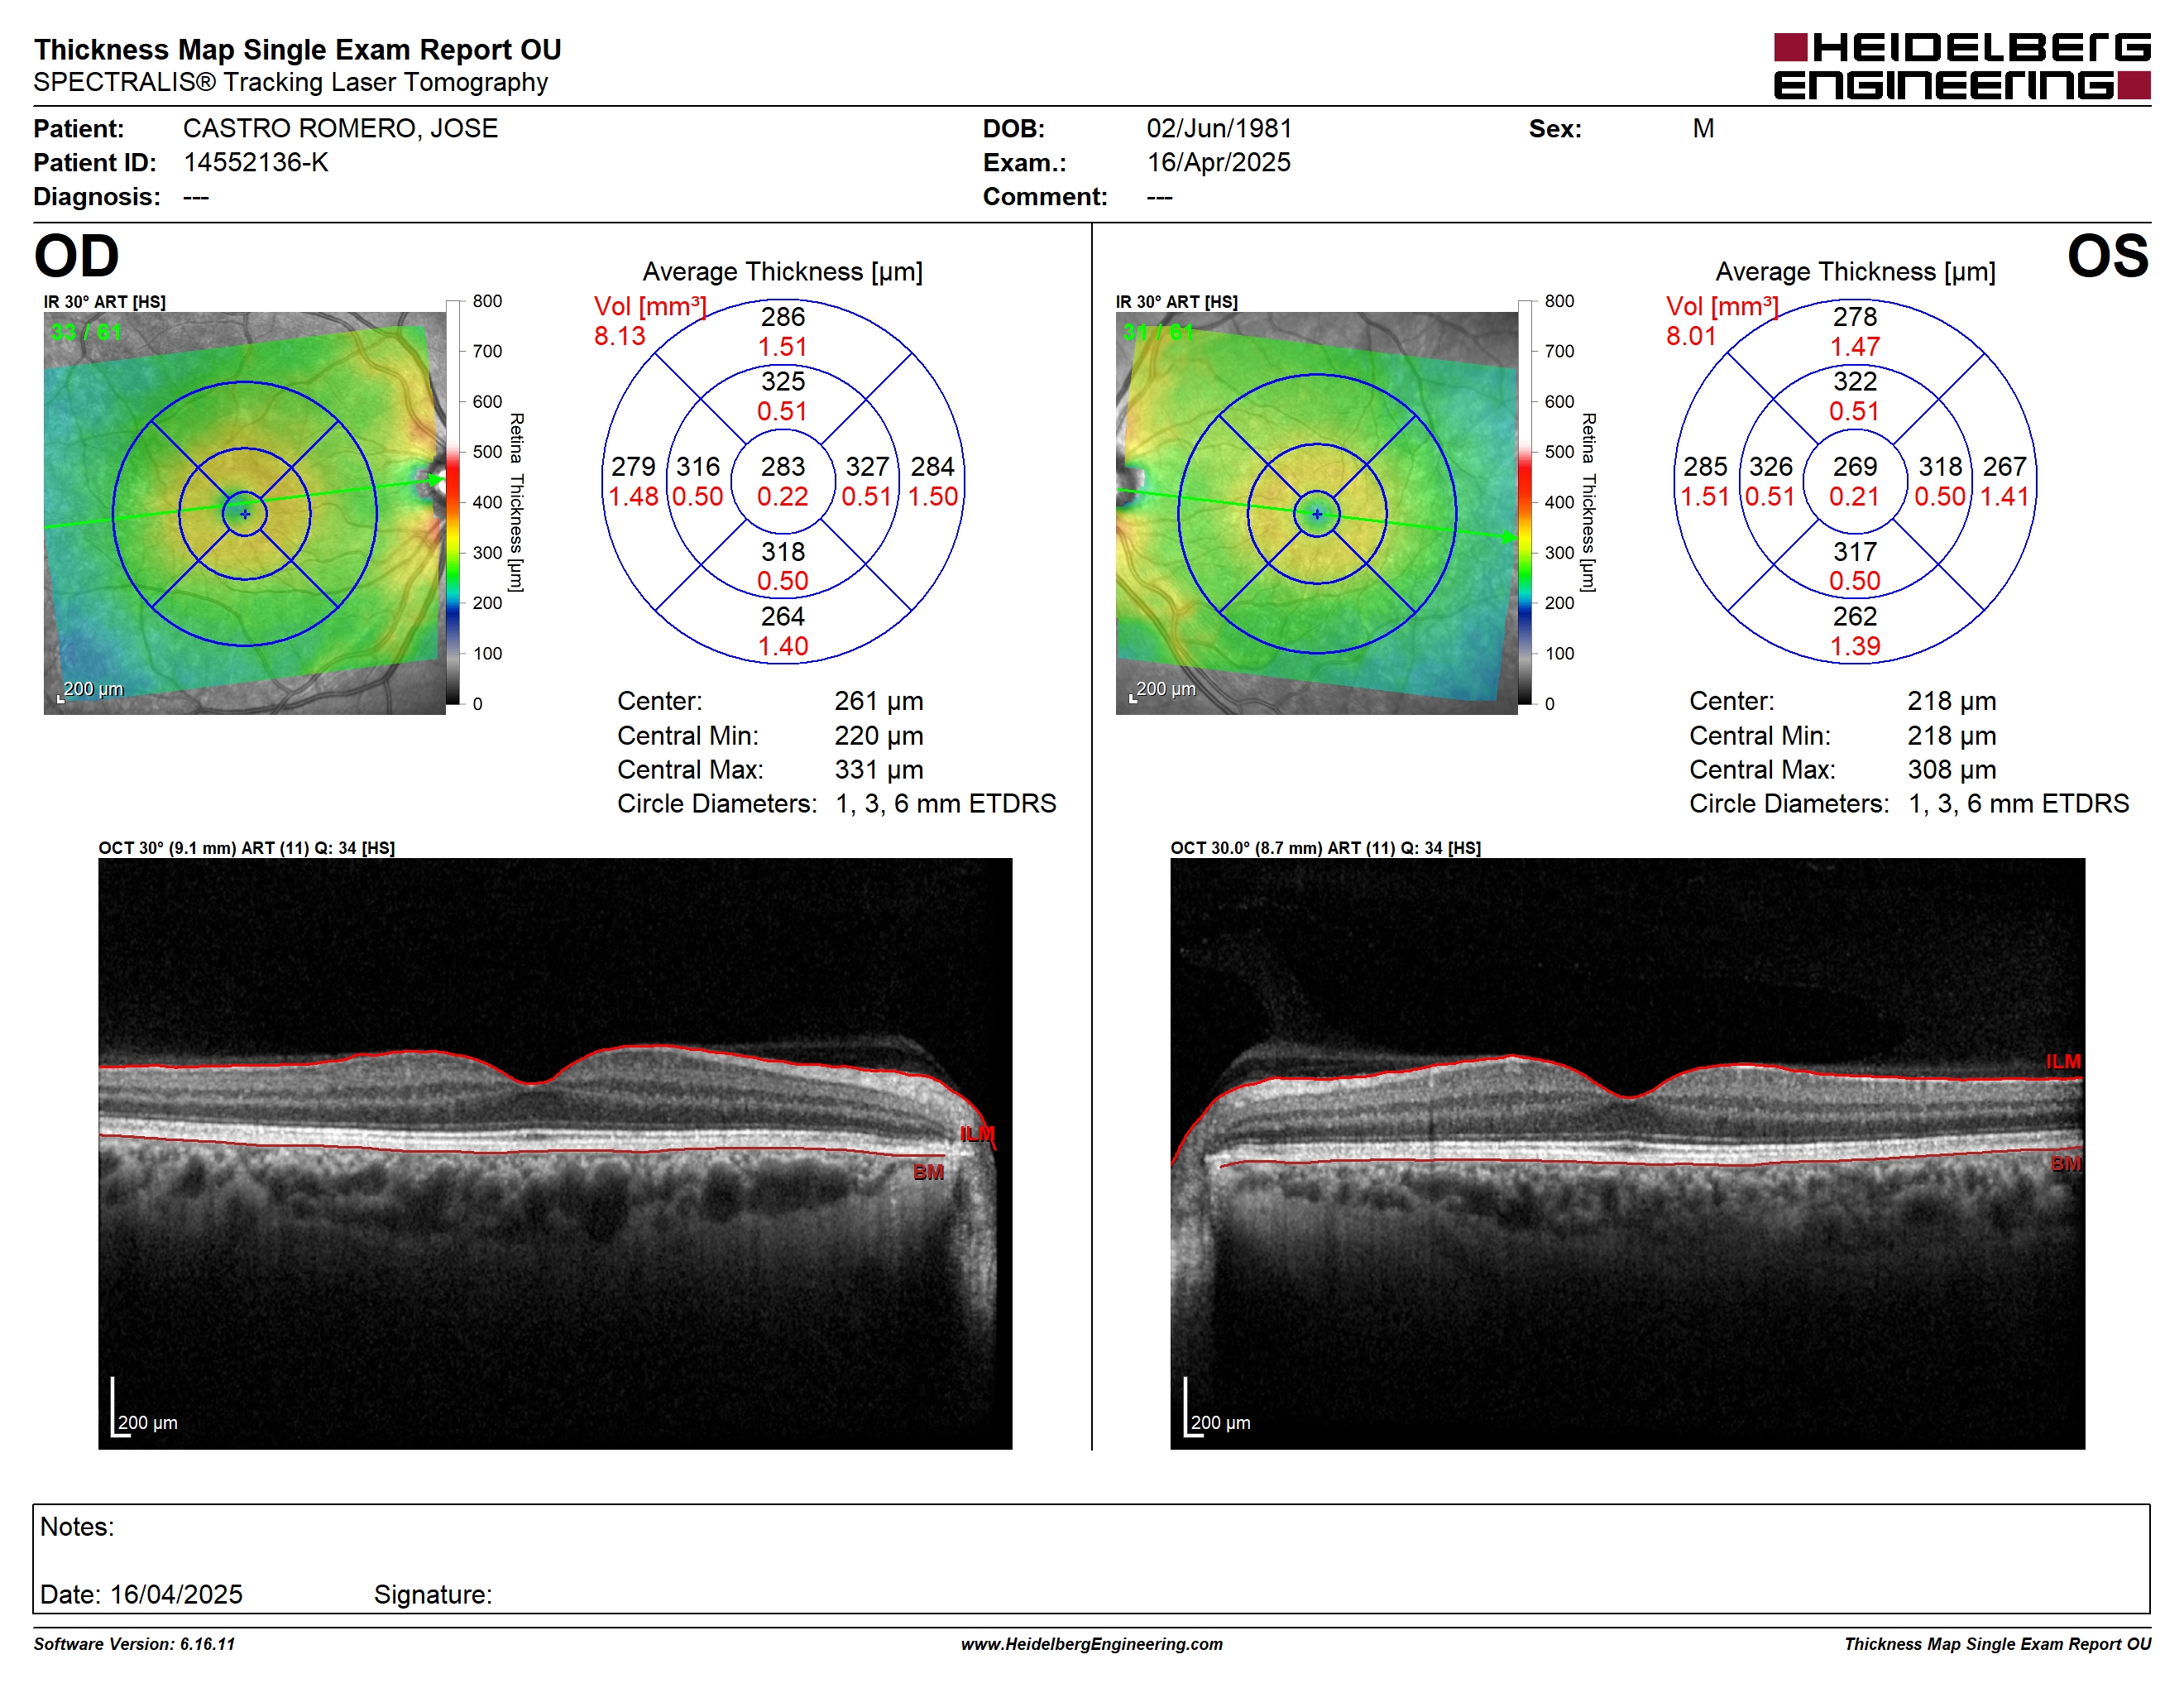Click the red 'BM' label in the OS B-scan
The height and width of the screenshot is (1688, 2184).
click(x=2066, y=1164)
